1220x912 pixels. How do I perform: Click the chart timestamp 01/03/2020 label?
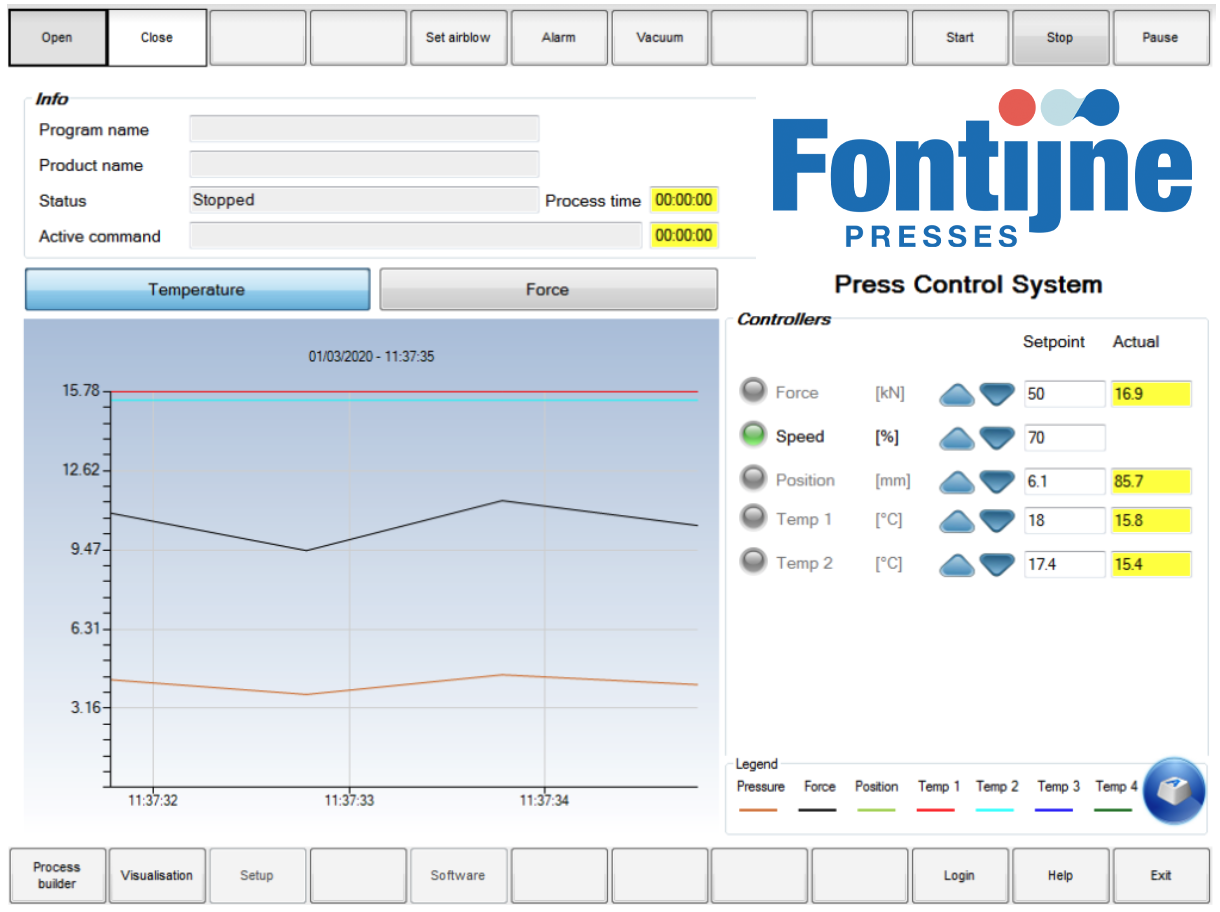[371, 356]
